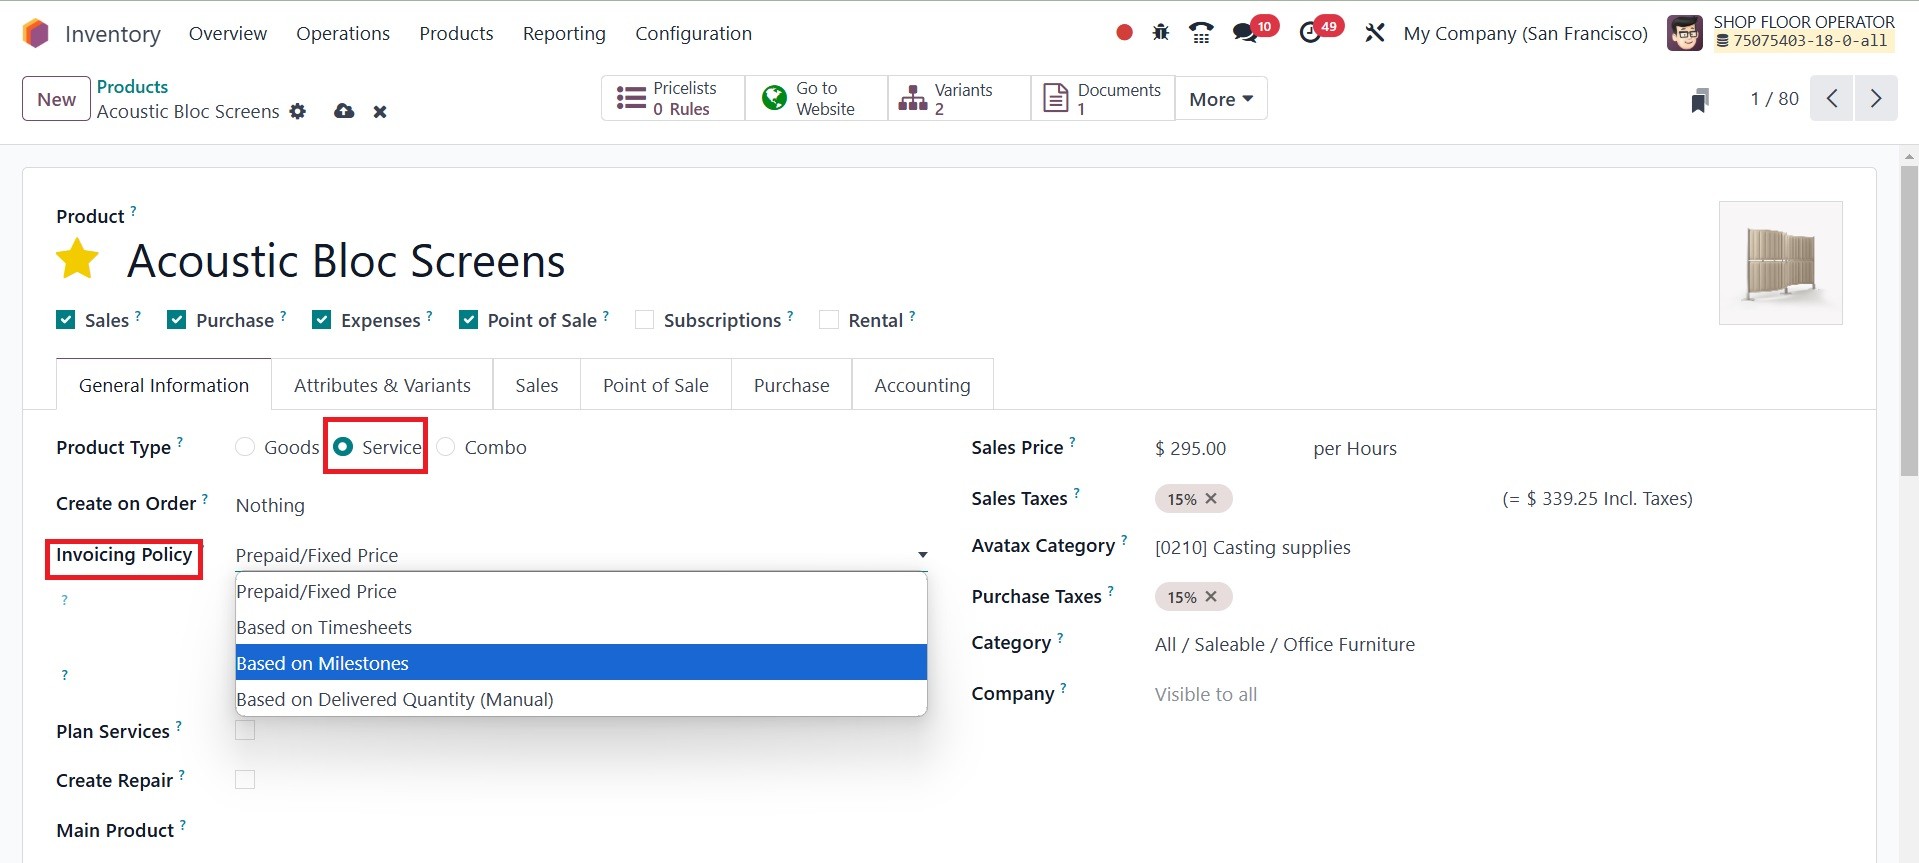Choose Based on Timesheets in the dropdown
This screenshot has width=1919, height=863.
click(324, 627)
